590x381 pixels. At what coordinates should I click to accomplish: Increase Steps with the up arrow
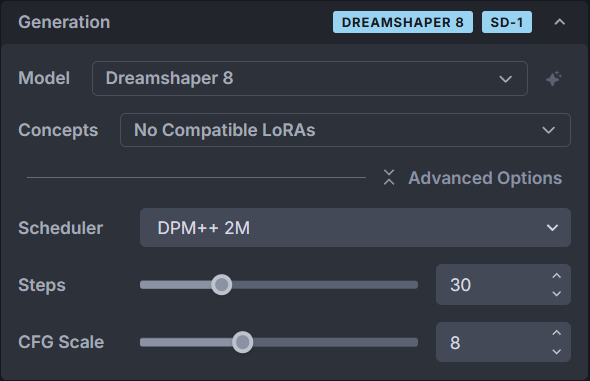(557, 276)
